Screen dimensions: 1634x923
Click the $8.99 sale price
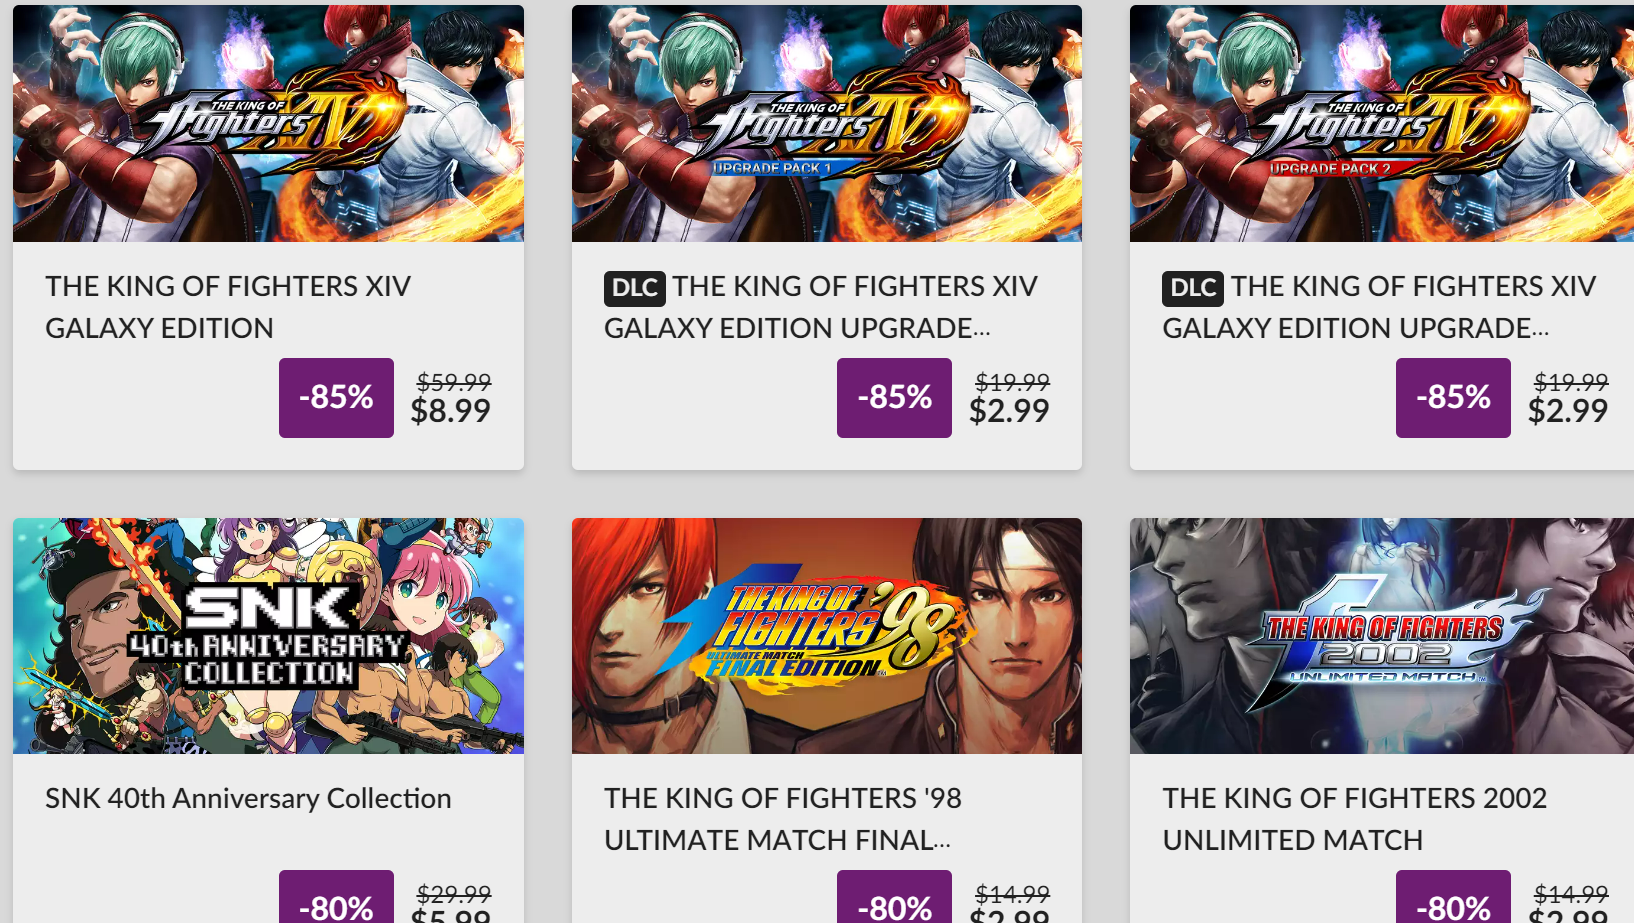point(451,411)
